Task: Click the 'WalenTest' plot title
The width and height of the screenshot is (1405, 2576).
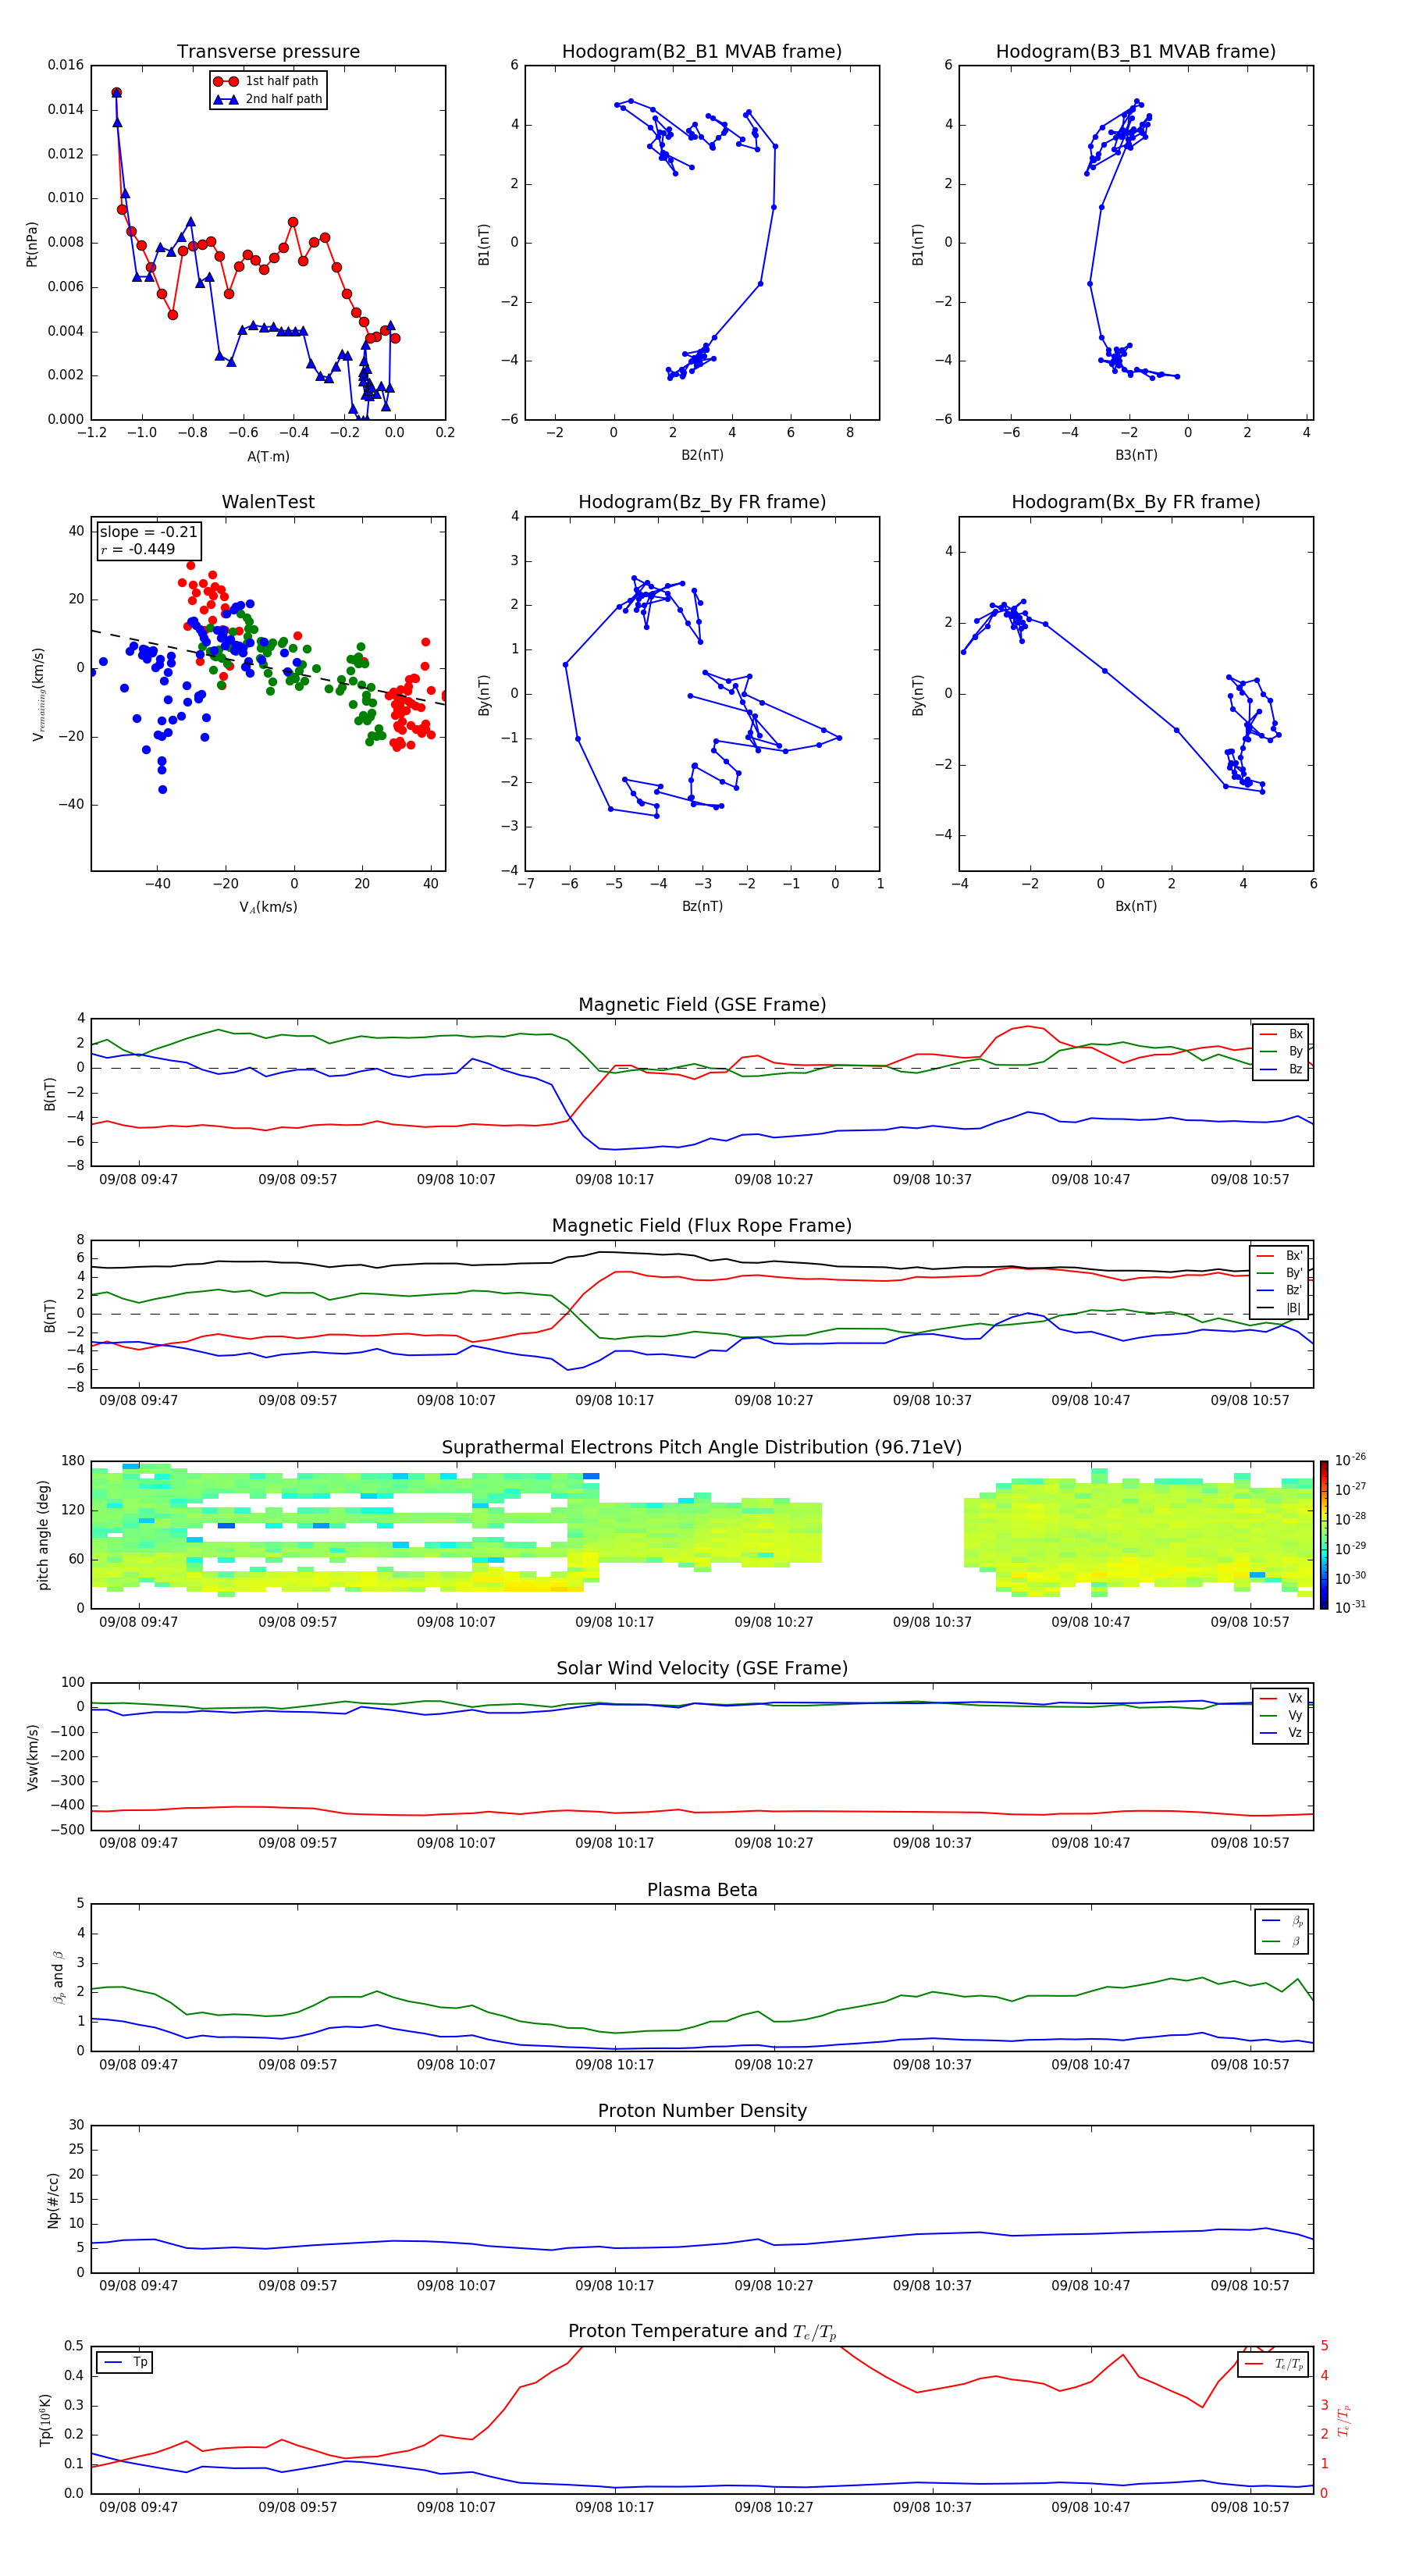Action: pyautogui.click(x=268, y=502)
